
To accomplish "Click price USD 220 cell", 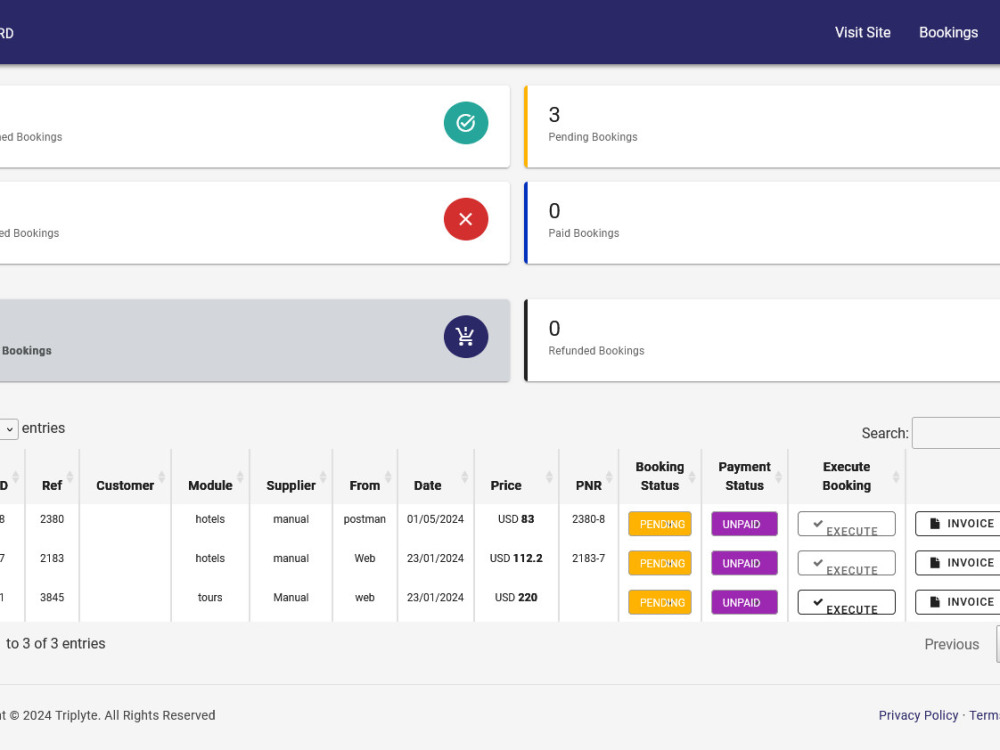I will coord(516,598).
